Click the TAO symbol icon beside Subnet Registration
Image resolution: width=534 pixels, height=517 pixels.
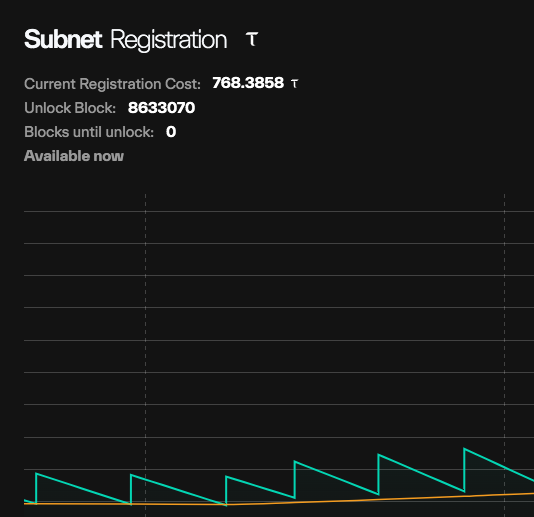(252, 39)
